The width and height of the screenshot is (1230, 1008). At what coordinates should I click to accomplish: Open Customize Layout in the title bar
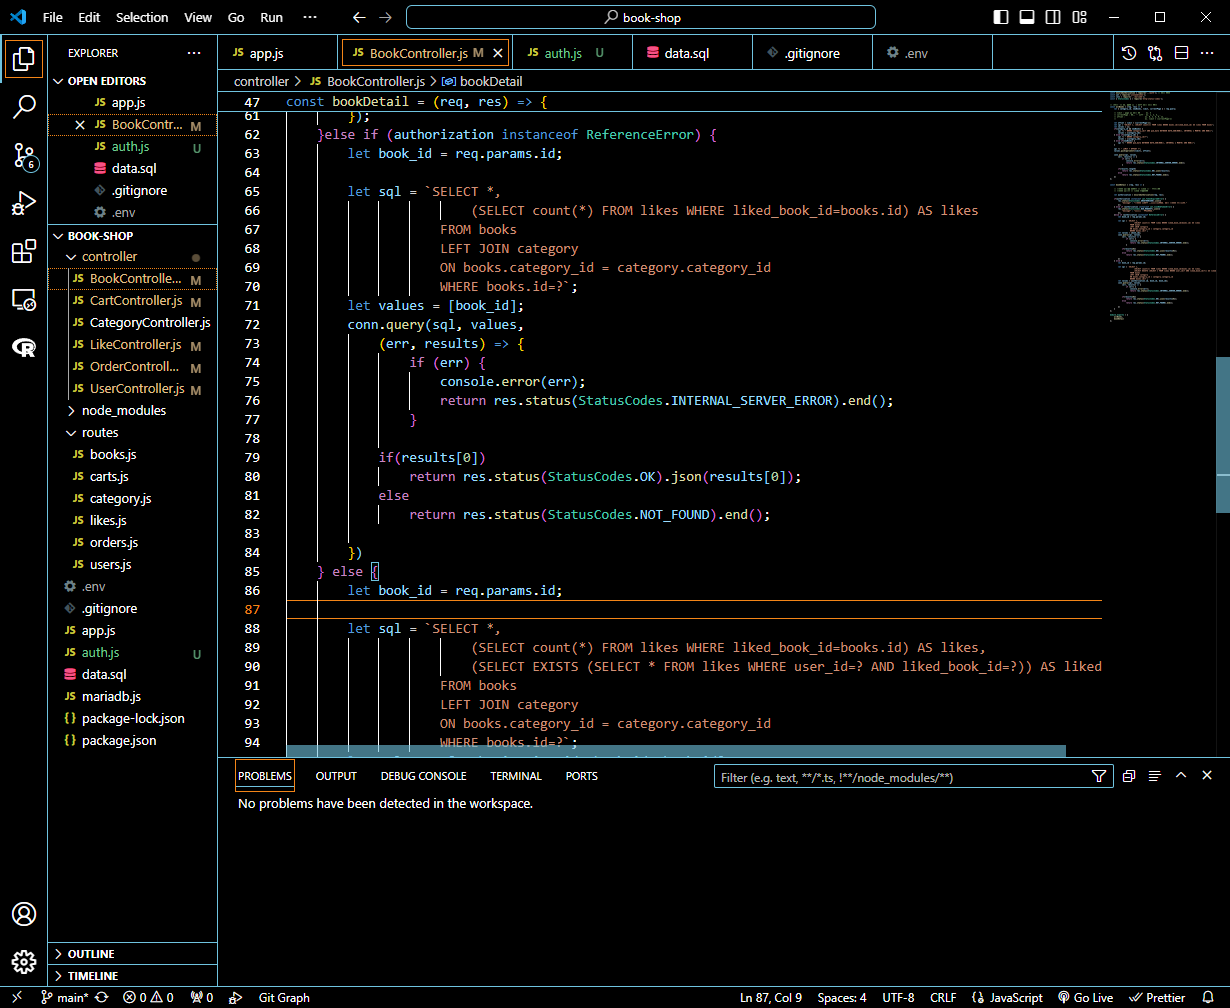pos(1077,17)
